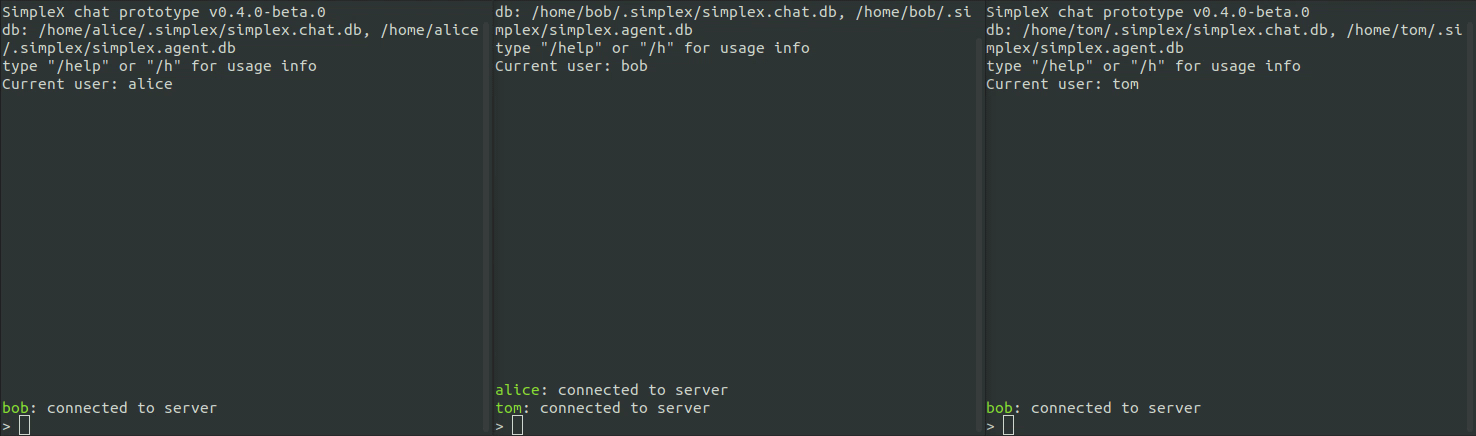Click the usage info help line in bob's terminal
Viewport: 1476px width, 436px height.
[x=652, y=48]
